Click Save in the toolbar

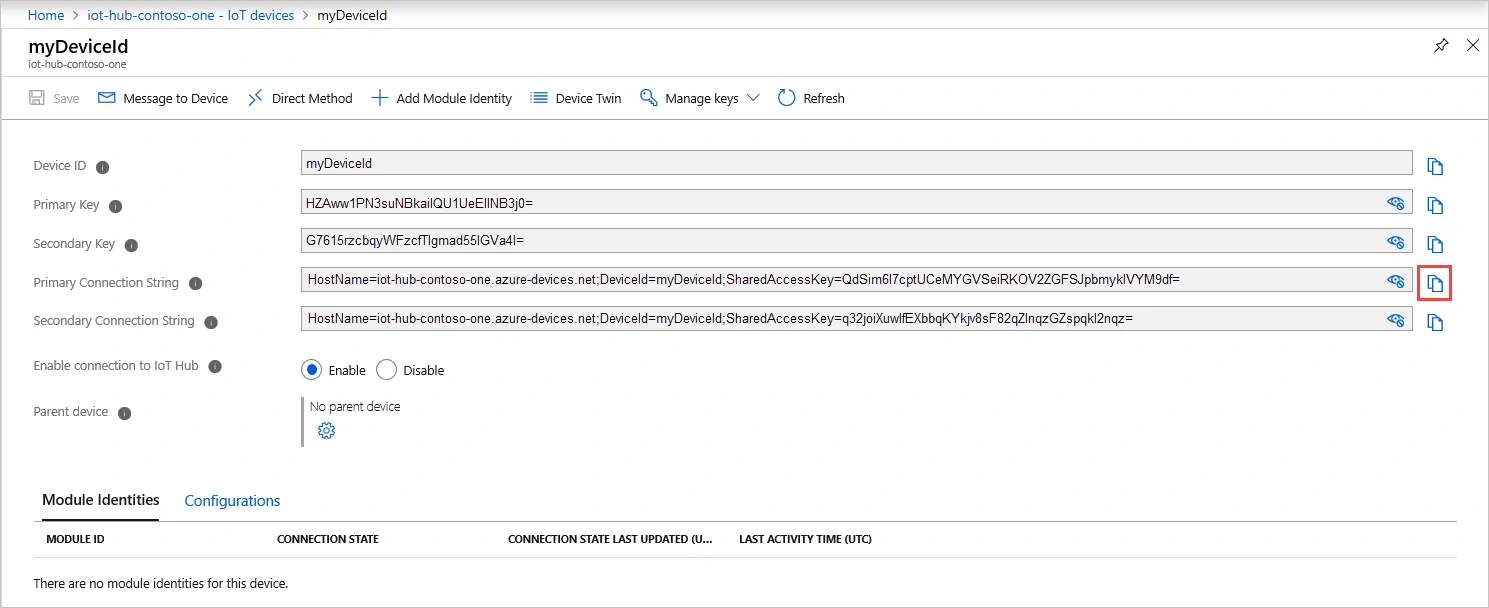click(x=54, y=98)
